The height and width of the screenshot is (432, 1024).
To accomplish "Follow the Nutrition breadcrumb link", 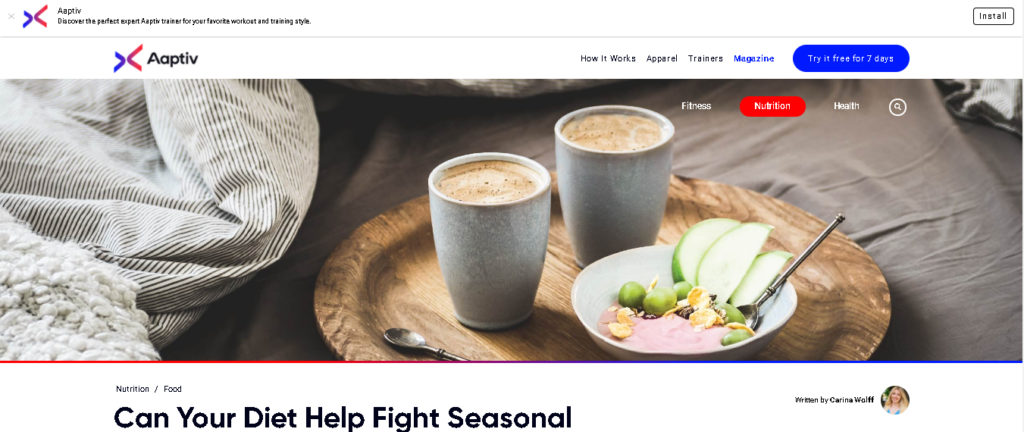I will (x=133, y=389).
